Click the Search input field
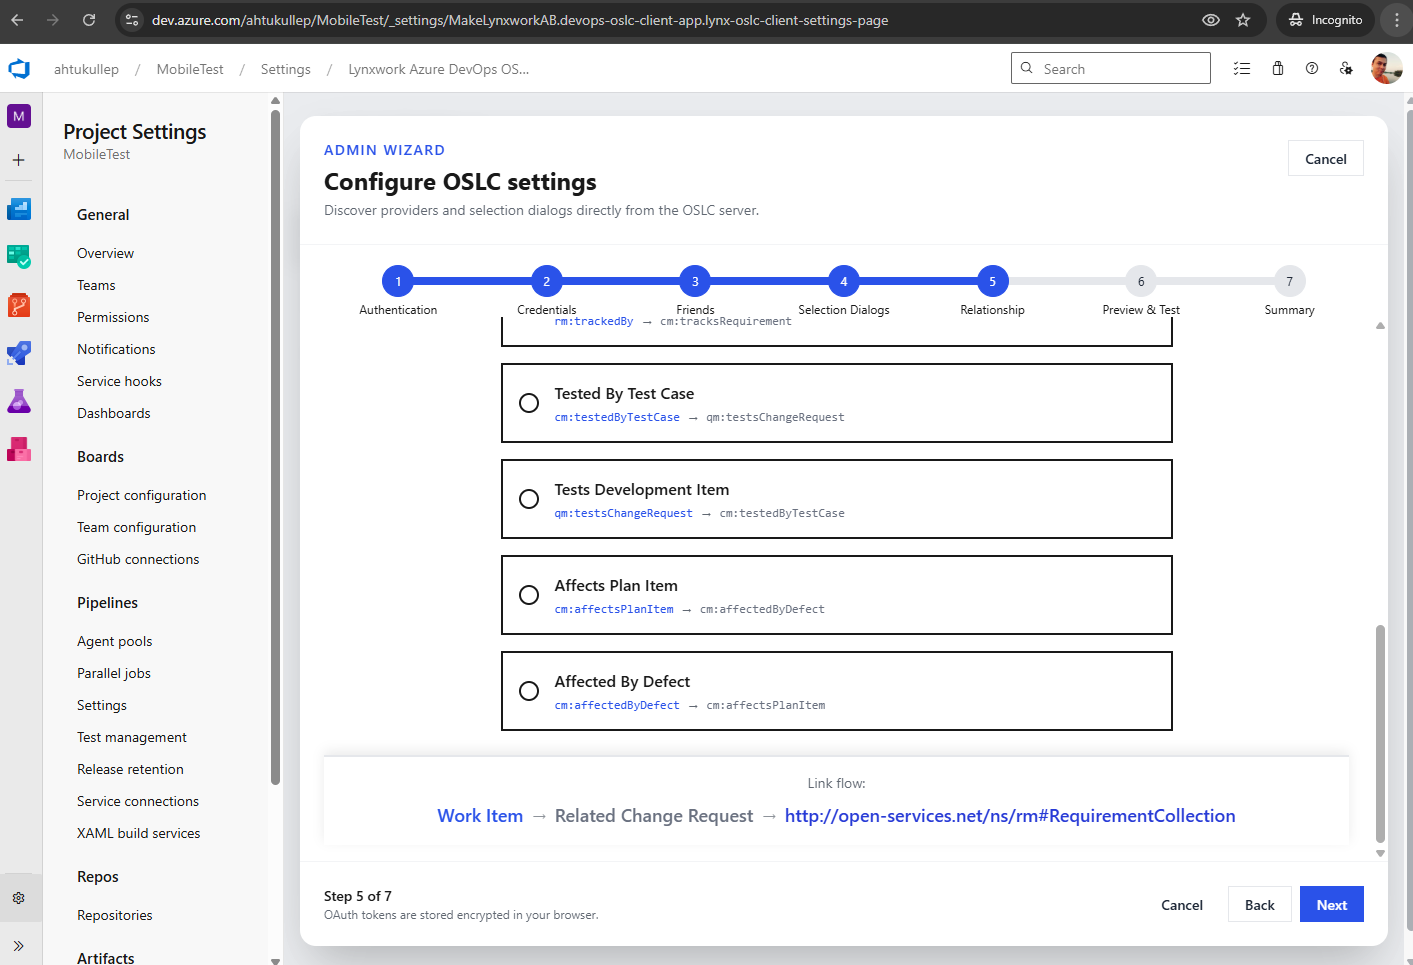Screen dimensions: 1413x965 coord(1111,68)
